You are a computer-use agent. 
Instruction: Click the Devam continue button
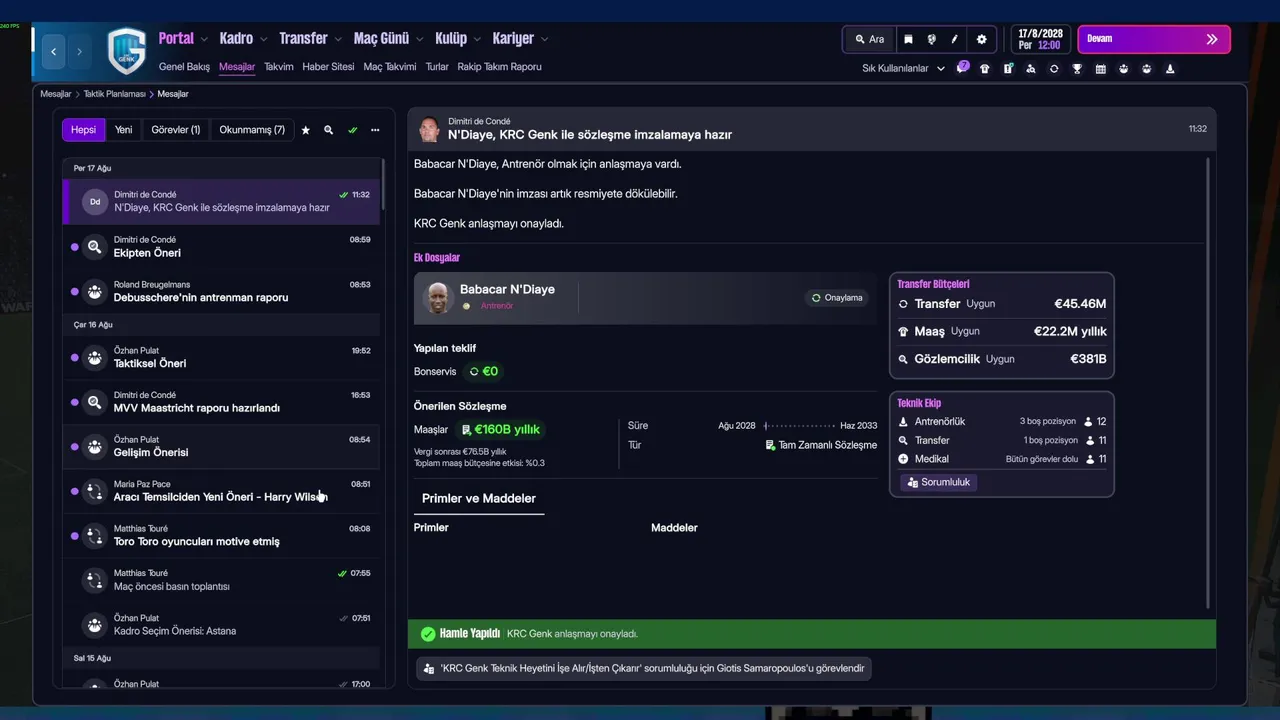[x=1154, y=39]
